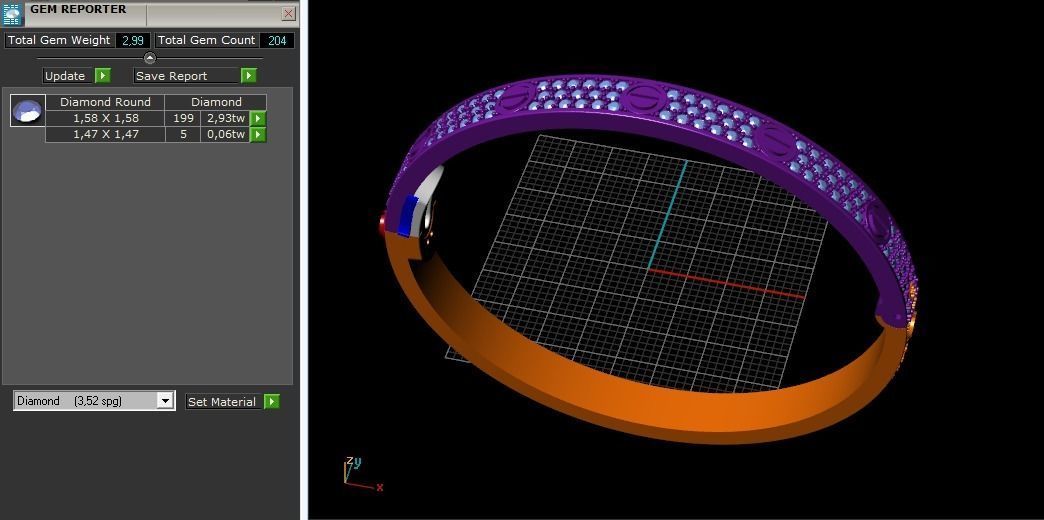
Task: Click the 'Total Gem Count' label
Action: pos(206,40)
